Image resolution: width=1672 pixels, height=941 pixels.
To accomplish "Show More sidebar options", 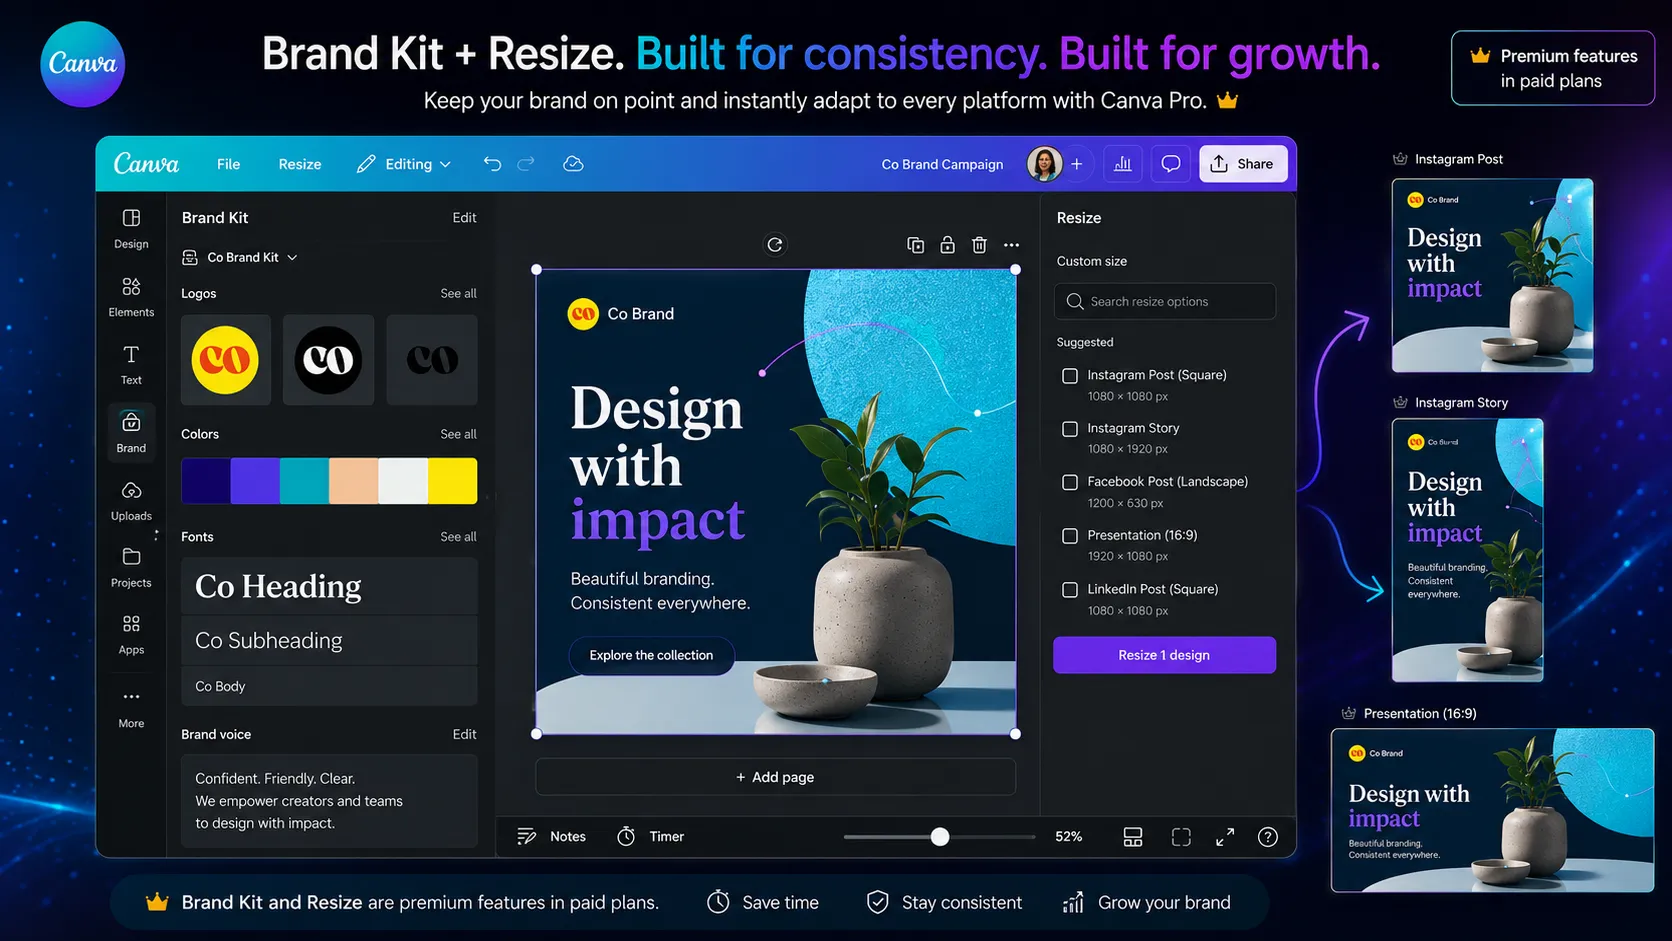I will pyautogui.click(x=131, y=707).
